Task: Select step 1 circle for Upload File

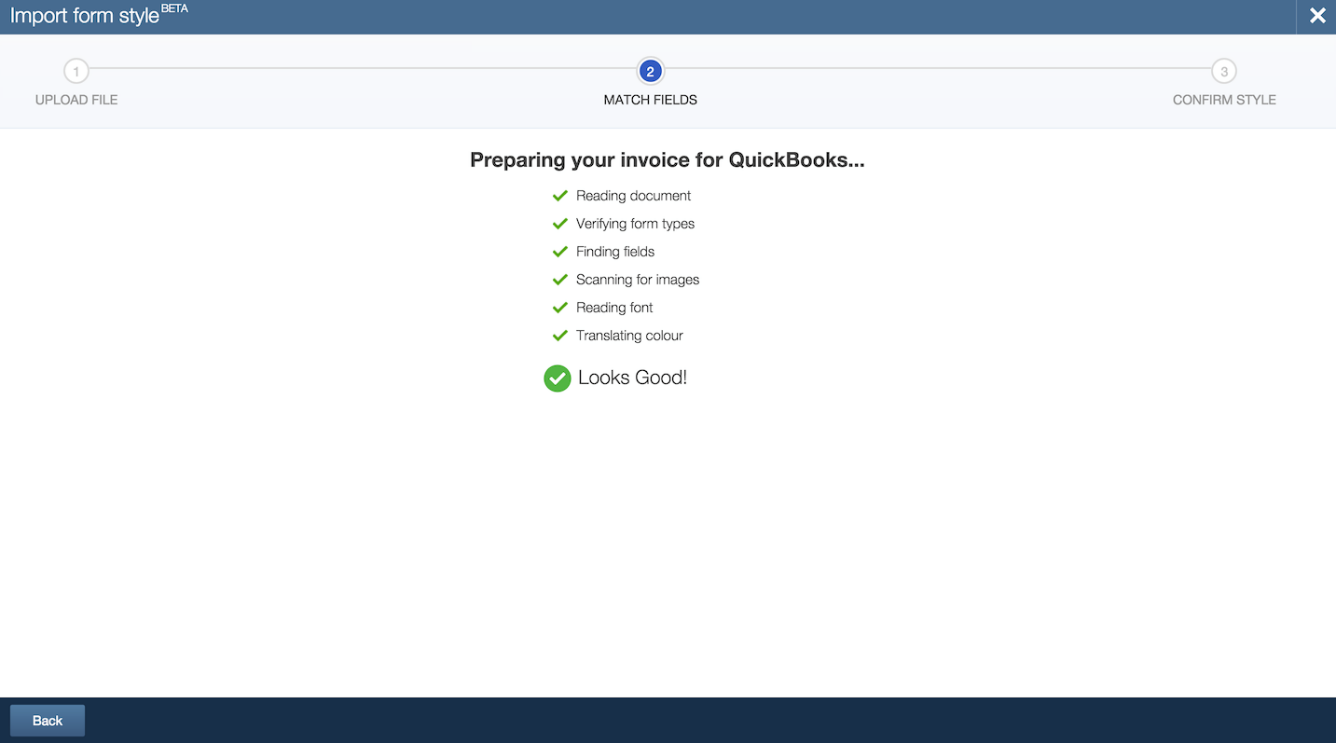Action: click(76, 71)
